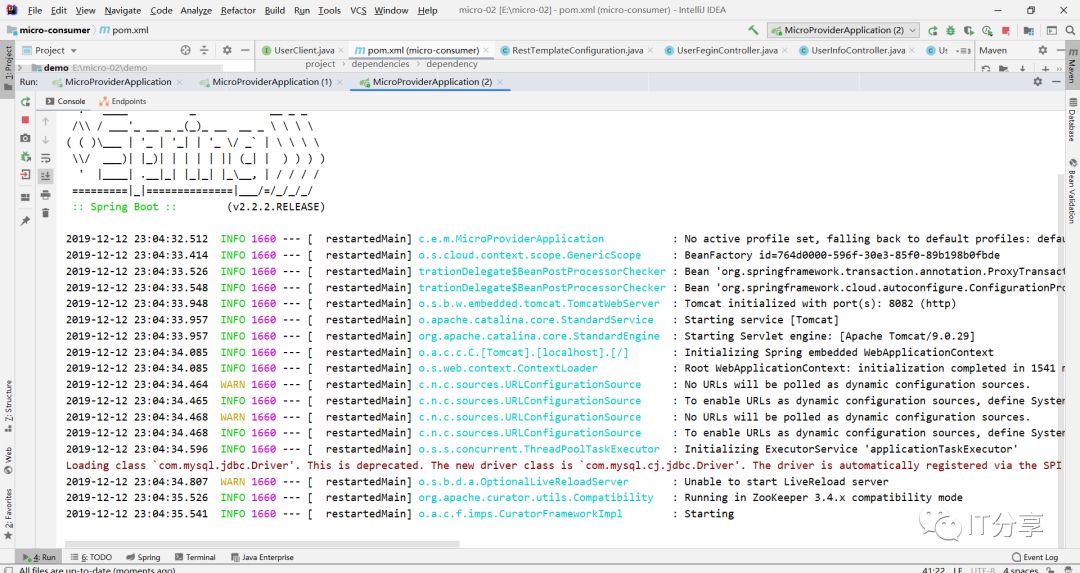Start debugging with the top toolbar bug icon

(x=951, y=30)
